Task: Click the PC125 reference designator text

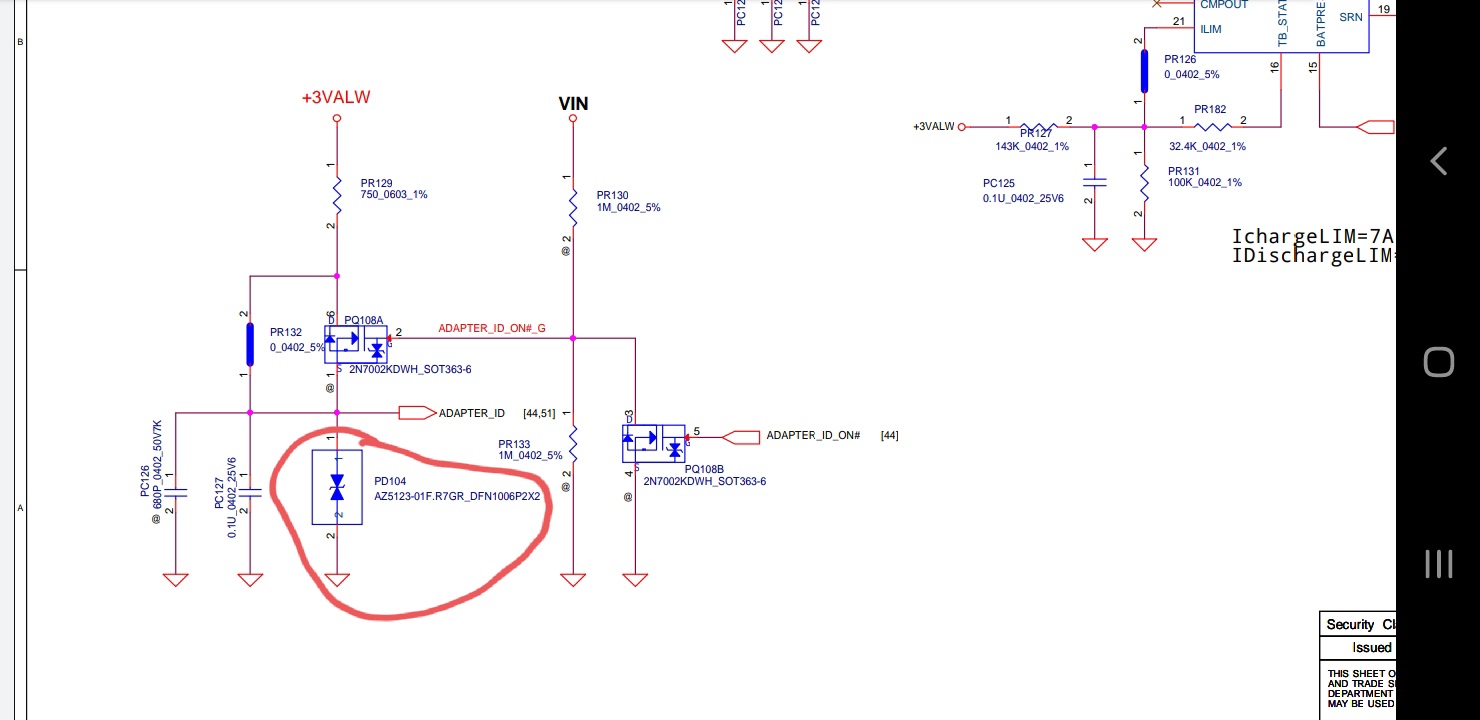Action: [999, 184]
